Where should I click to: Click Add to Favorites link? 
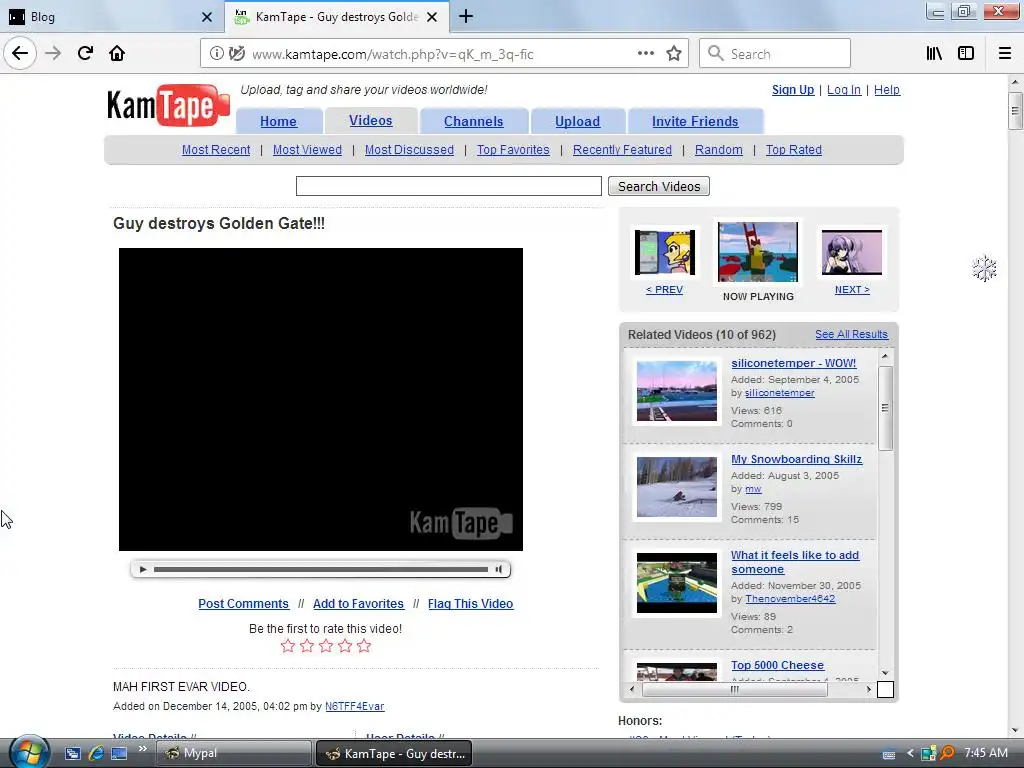point(358,603)
